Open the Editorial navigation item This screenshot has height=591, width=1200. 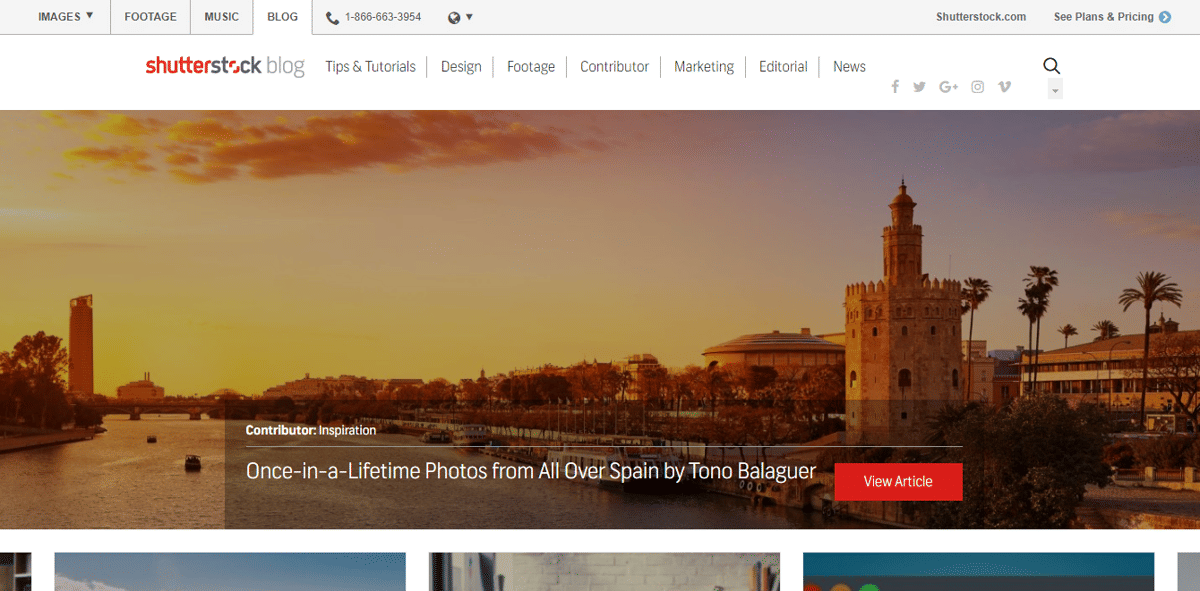(783, 67)
